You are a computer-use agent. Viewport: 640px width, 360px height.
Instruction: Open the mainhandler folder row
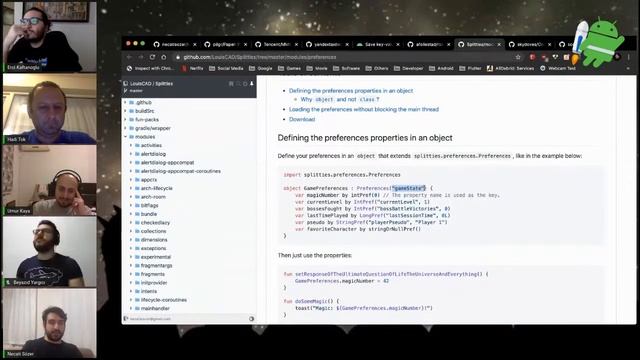pyautogui.click(x=189, y=308)
